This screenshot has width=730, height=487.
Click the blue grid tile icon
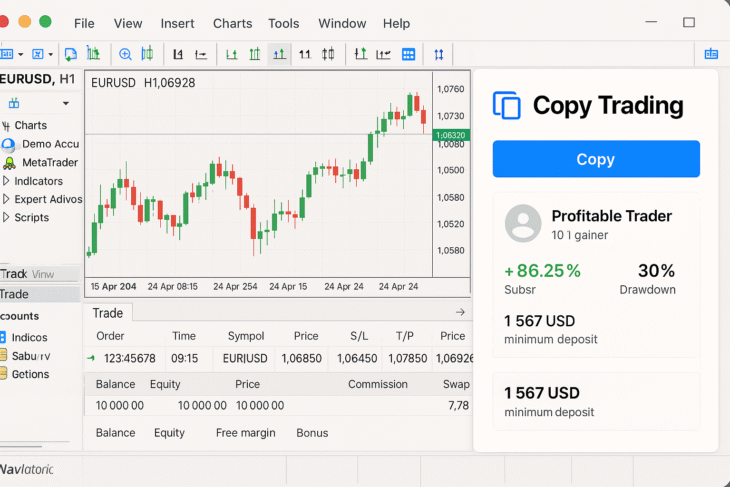(x=408, y=54)
